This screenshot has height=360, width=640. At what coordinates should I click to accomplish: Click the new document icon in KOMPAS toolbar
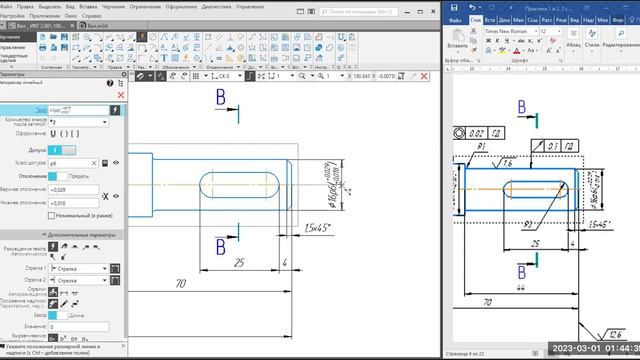[x=43, y=37]
